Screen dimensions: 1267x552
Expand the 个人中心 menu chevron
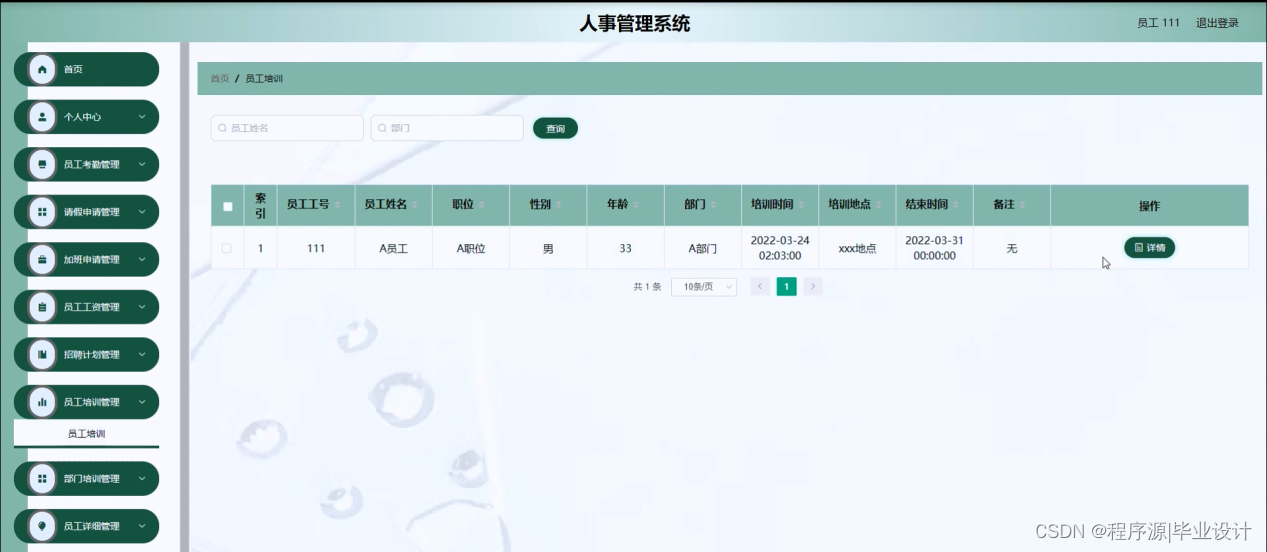pyautogui.click(x=142, y=117)
